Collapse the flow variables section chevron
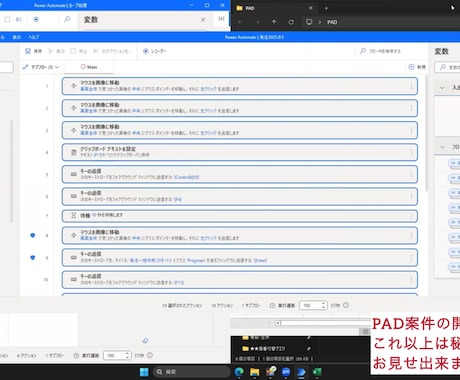This screenshot has height=380, width=460. (x=442, y=147)
